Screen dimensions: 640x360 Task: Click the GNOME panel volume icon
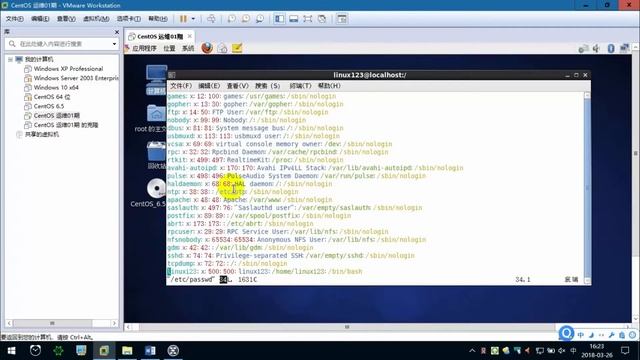(596, 49)
